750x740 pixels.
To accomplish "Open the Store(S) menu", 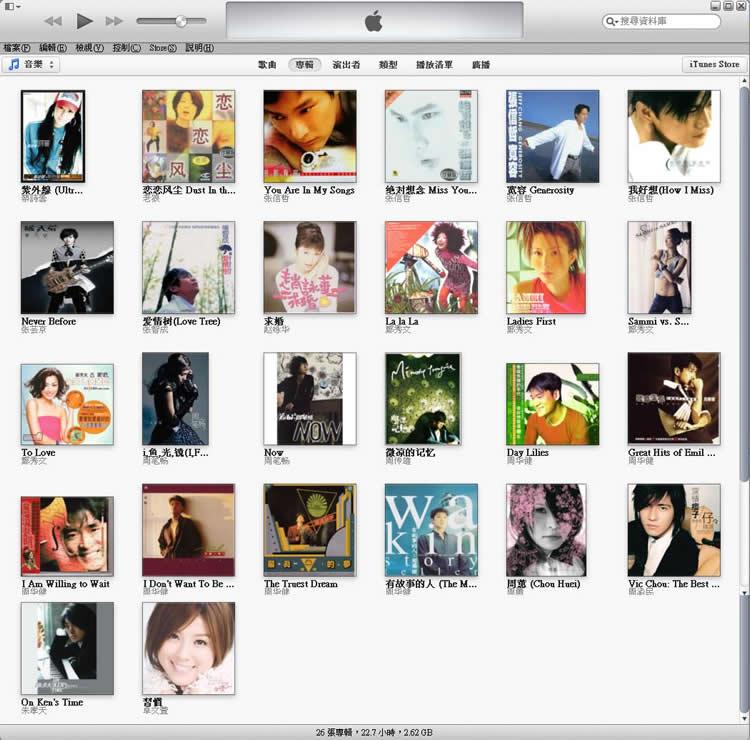I will pyautogui.click(x=163, y=48).
